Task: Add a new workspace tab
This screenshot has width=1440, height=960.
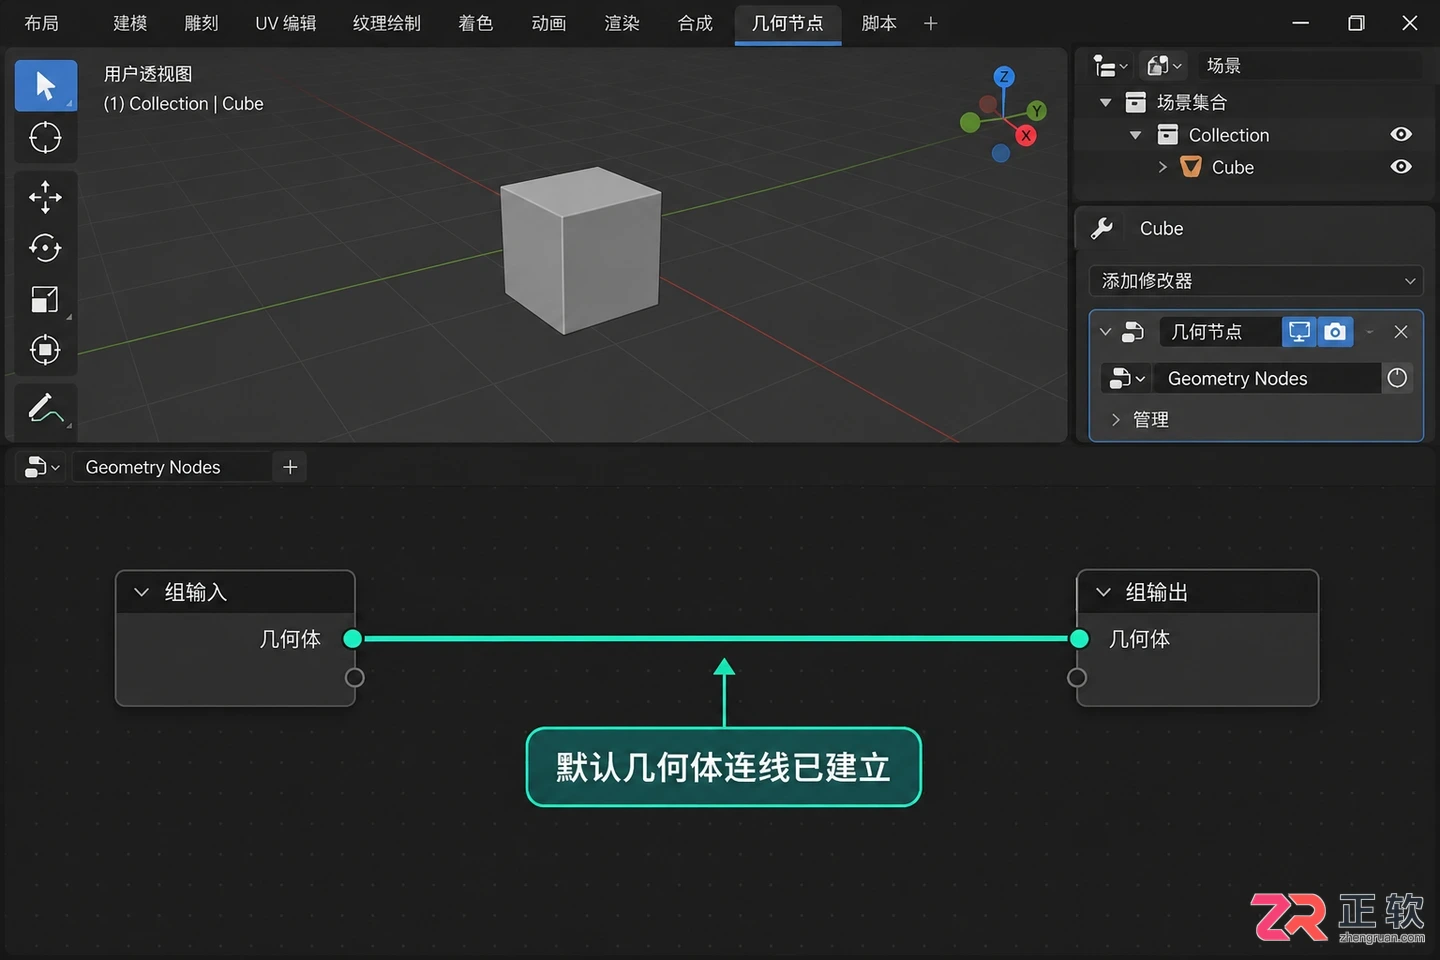Action: tap(931, 23)
